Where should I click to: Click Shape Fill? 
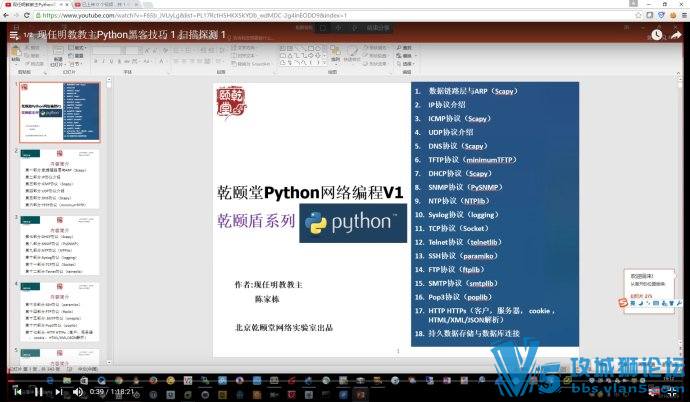tap(375, 48)
